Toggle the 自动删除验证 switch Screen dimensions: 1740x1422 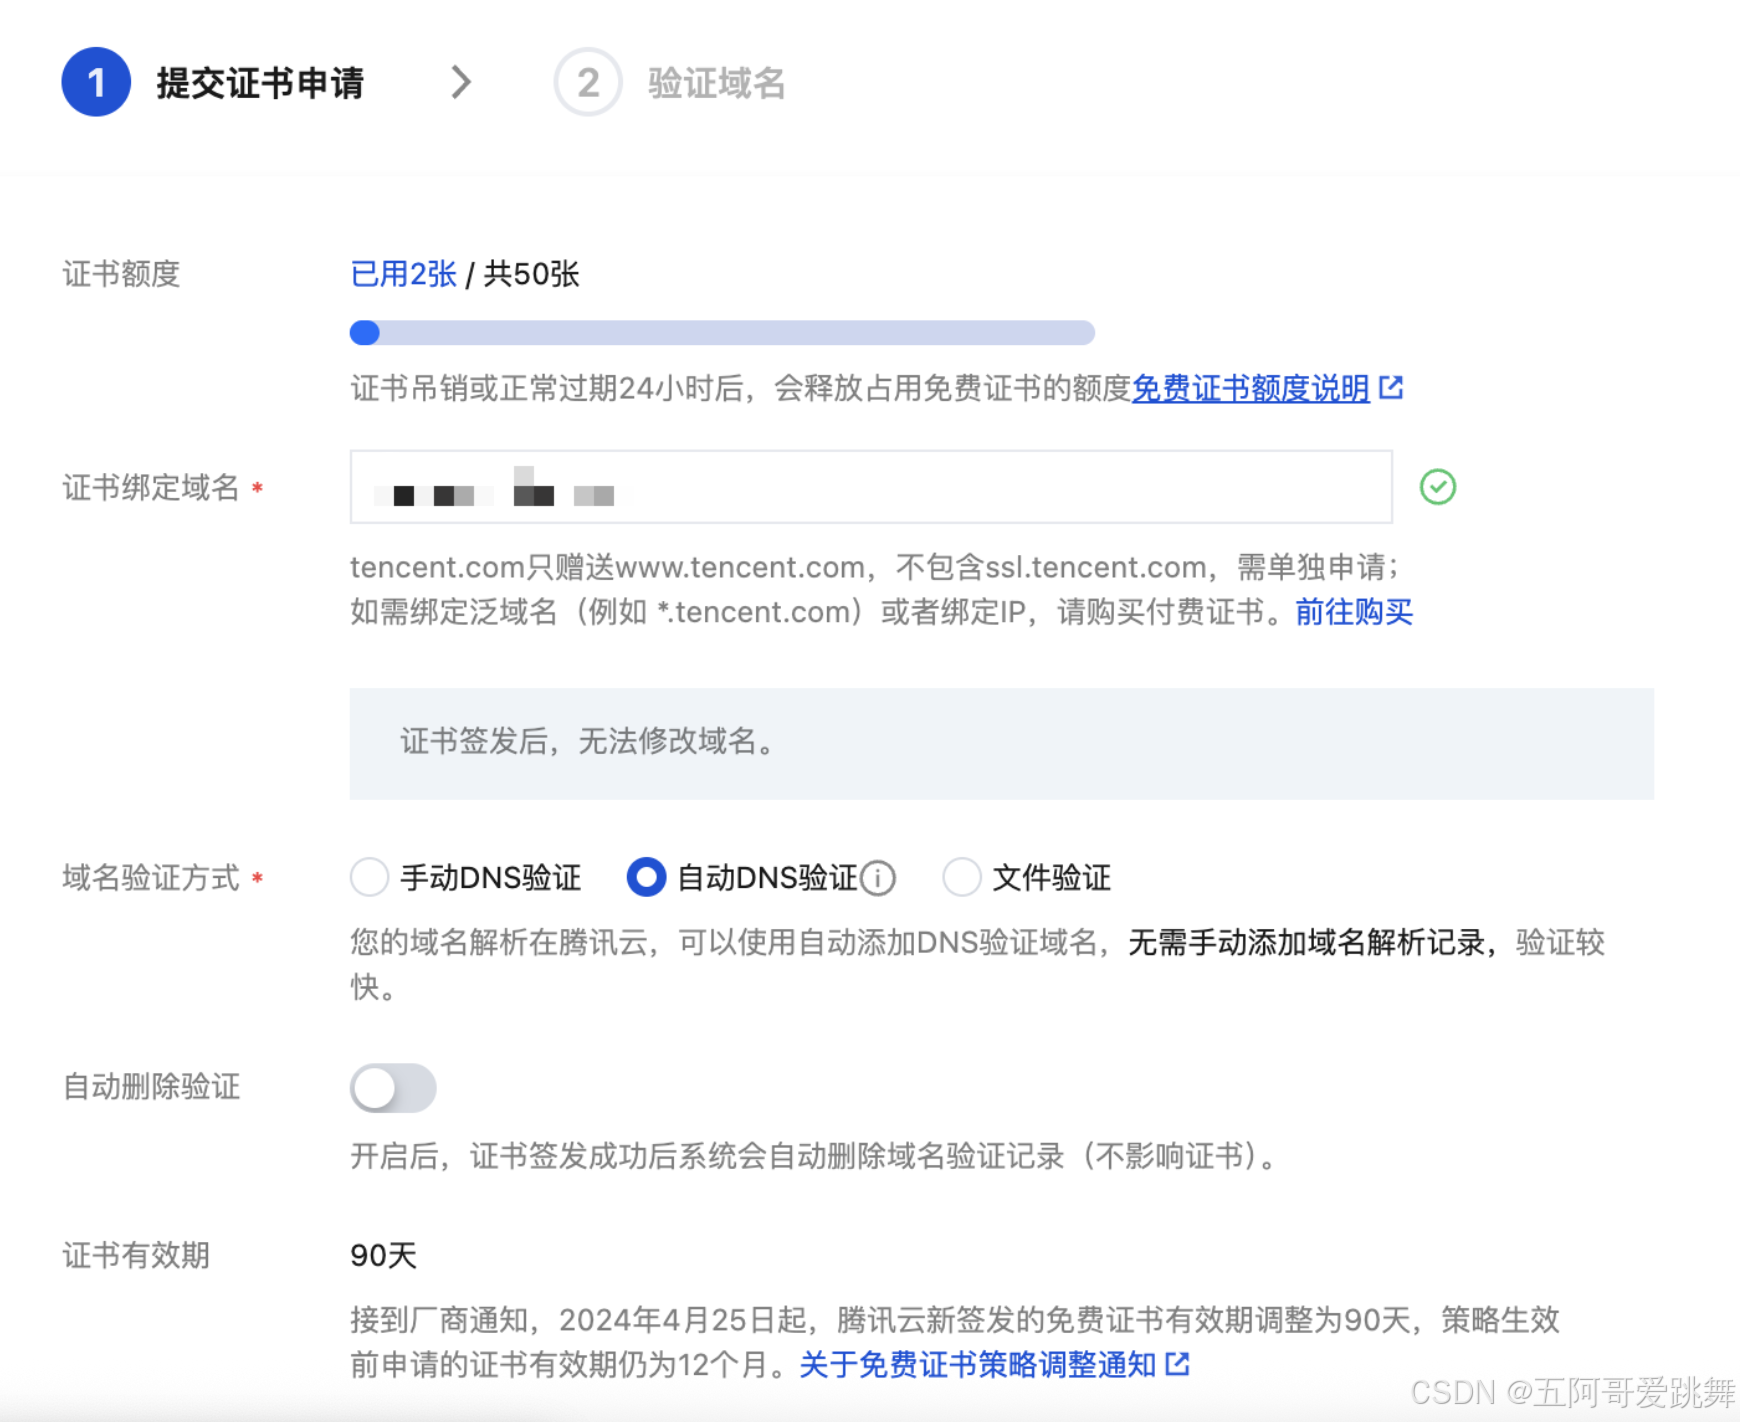[393, 1088]
